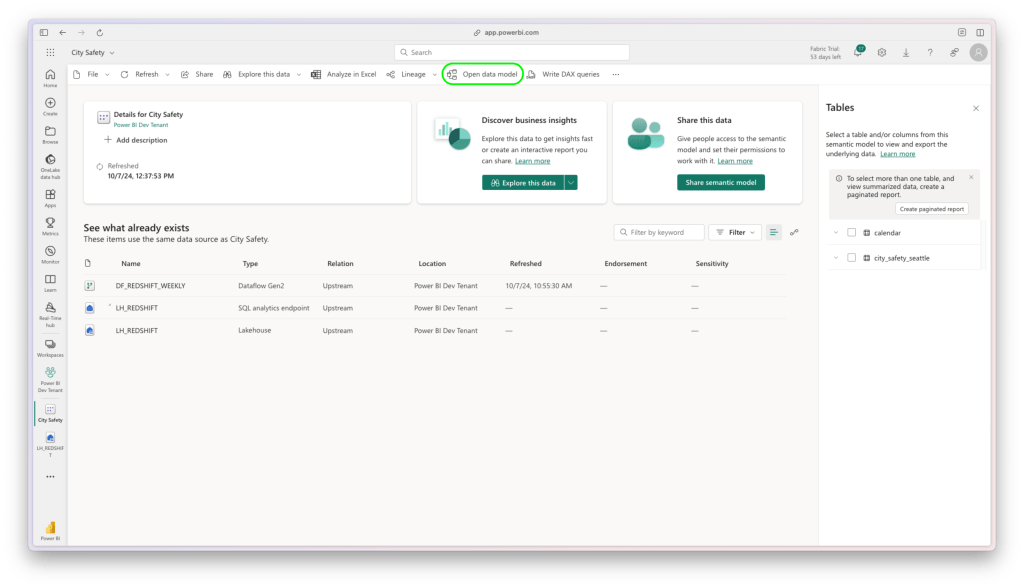This screenshot has width=1024, height=588.
Task: Click the Workspaces icon in sidebar
Action: pos(50,345)
